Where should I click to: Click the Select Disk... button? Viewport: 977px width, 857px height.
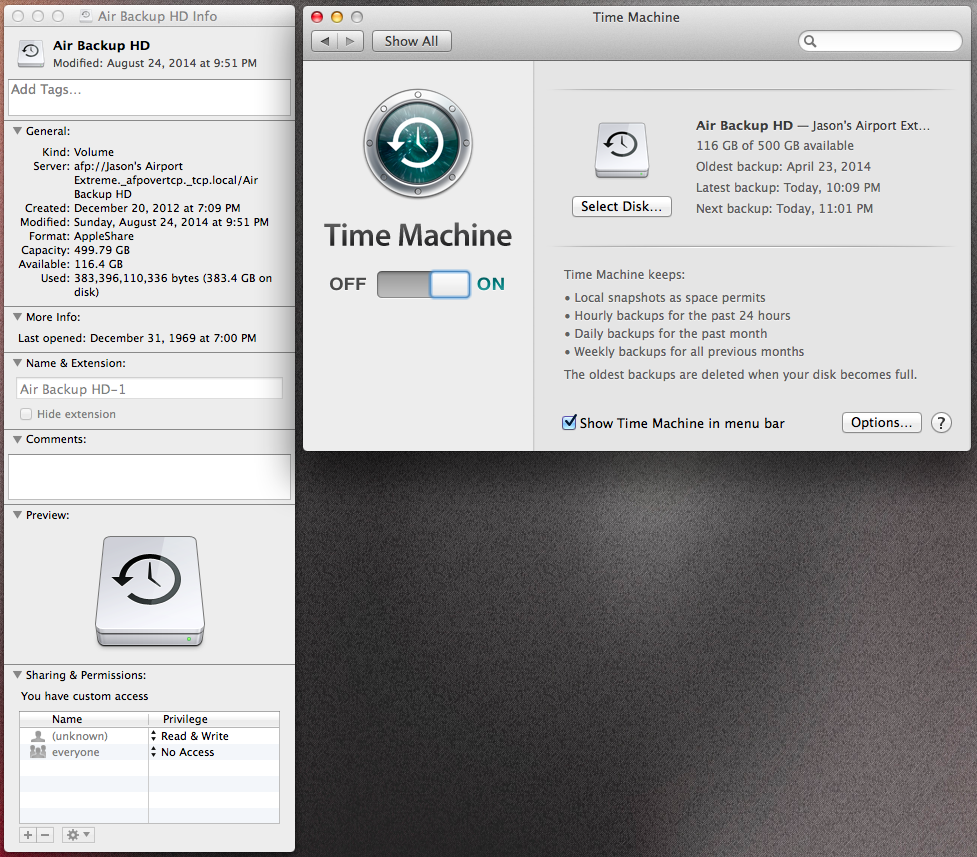click(621, 206)
